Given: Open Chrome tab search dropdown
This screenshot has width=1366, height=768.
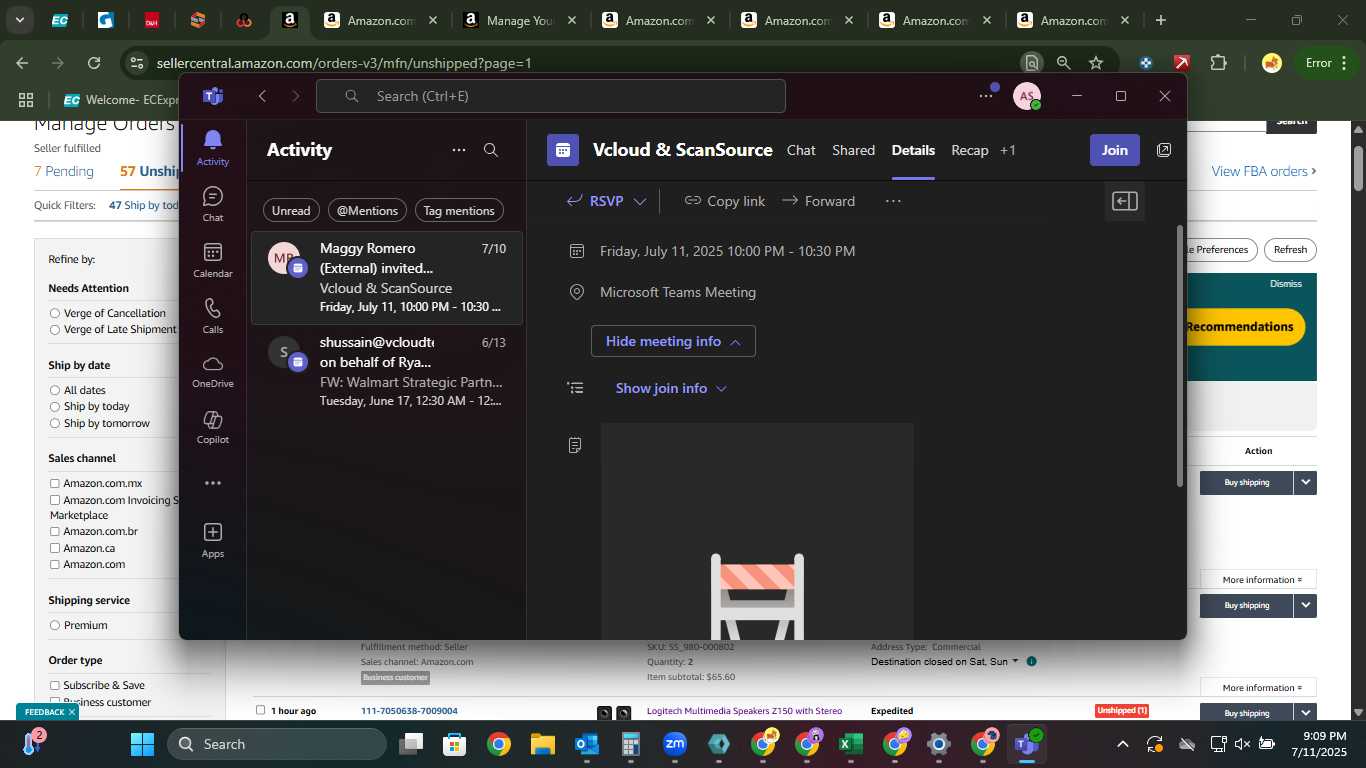Looking at the screenshot, I should pos(19,20).
